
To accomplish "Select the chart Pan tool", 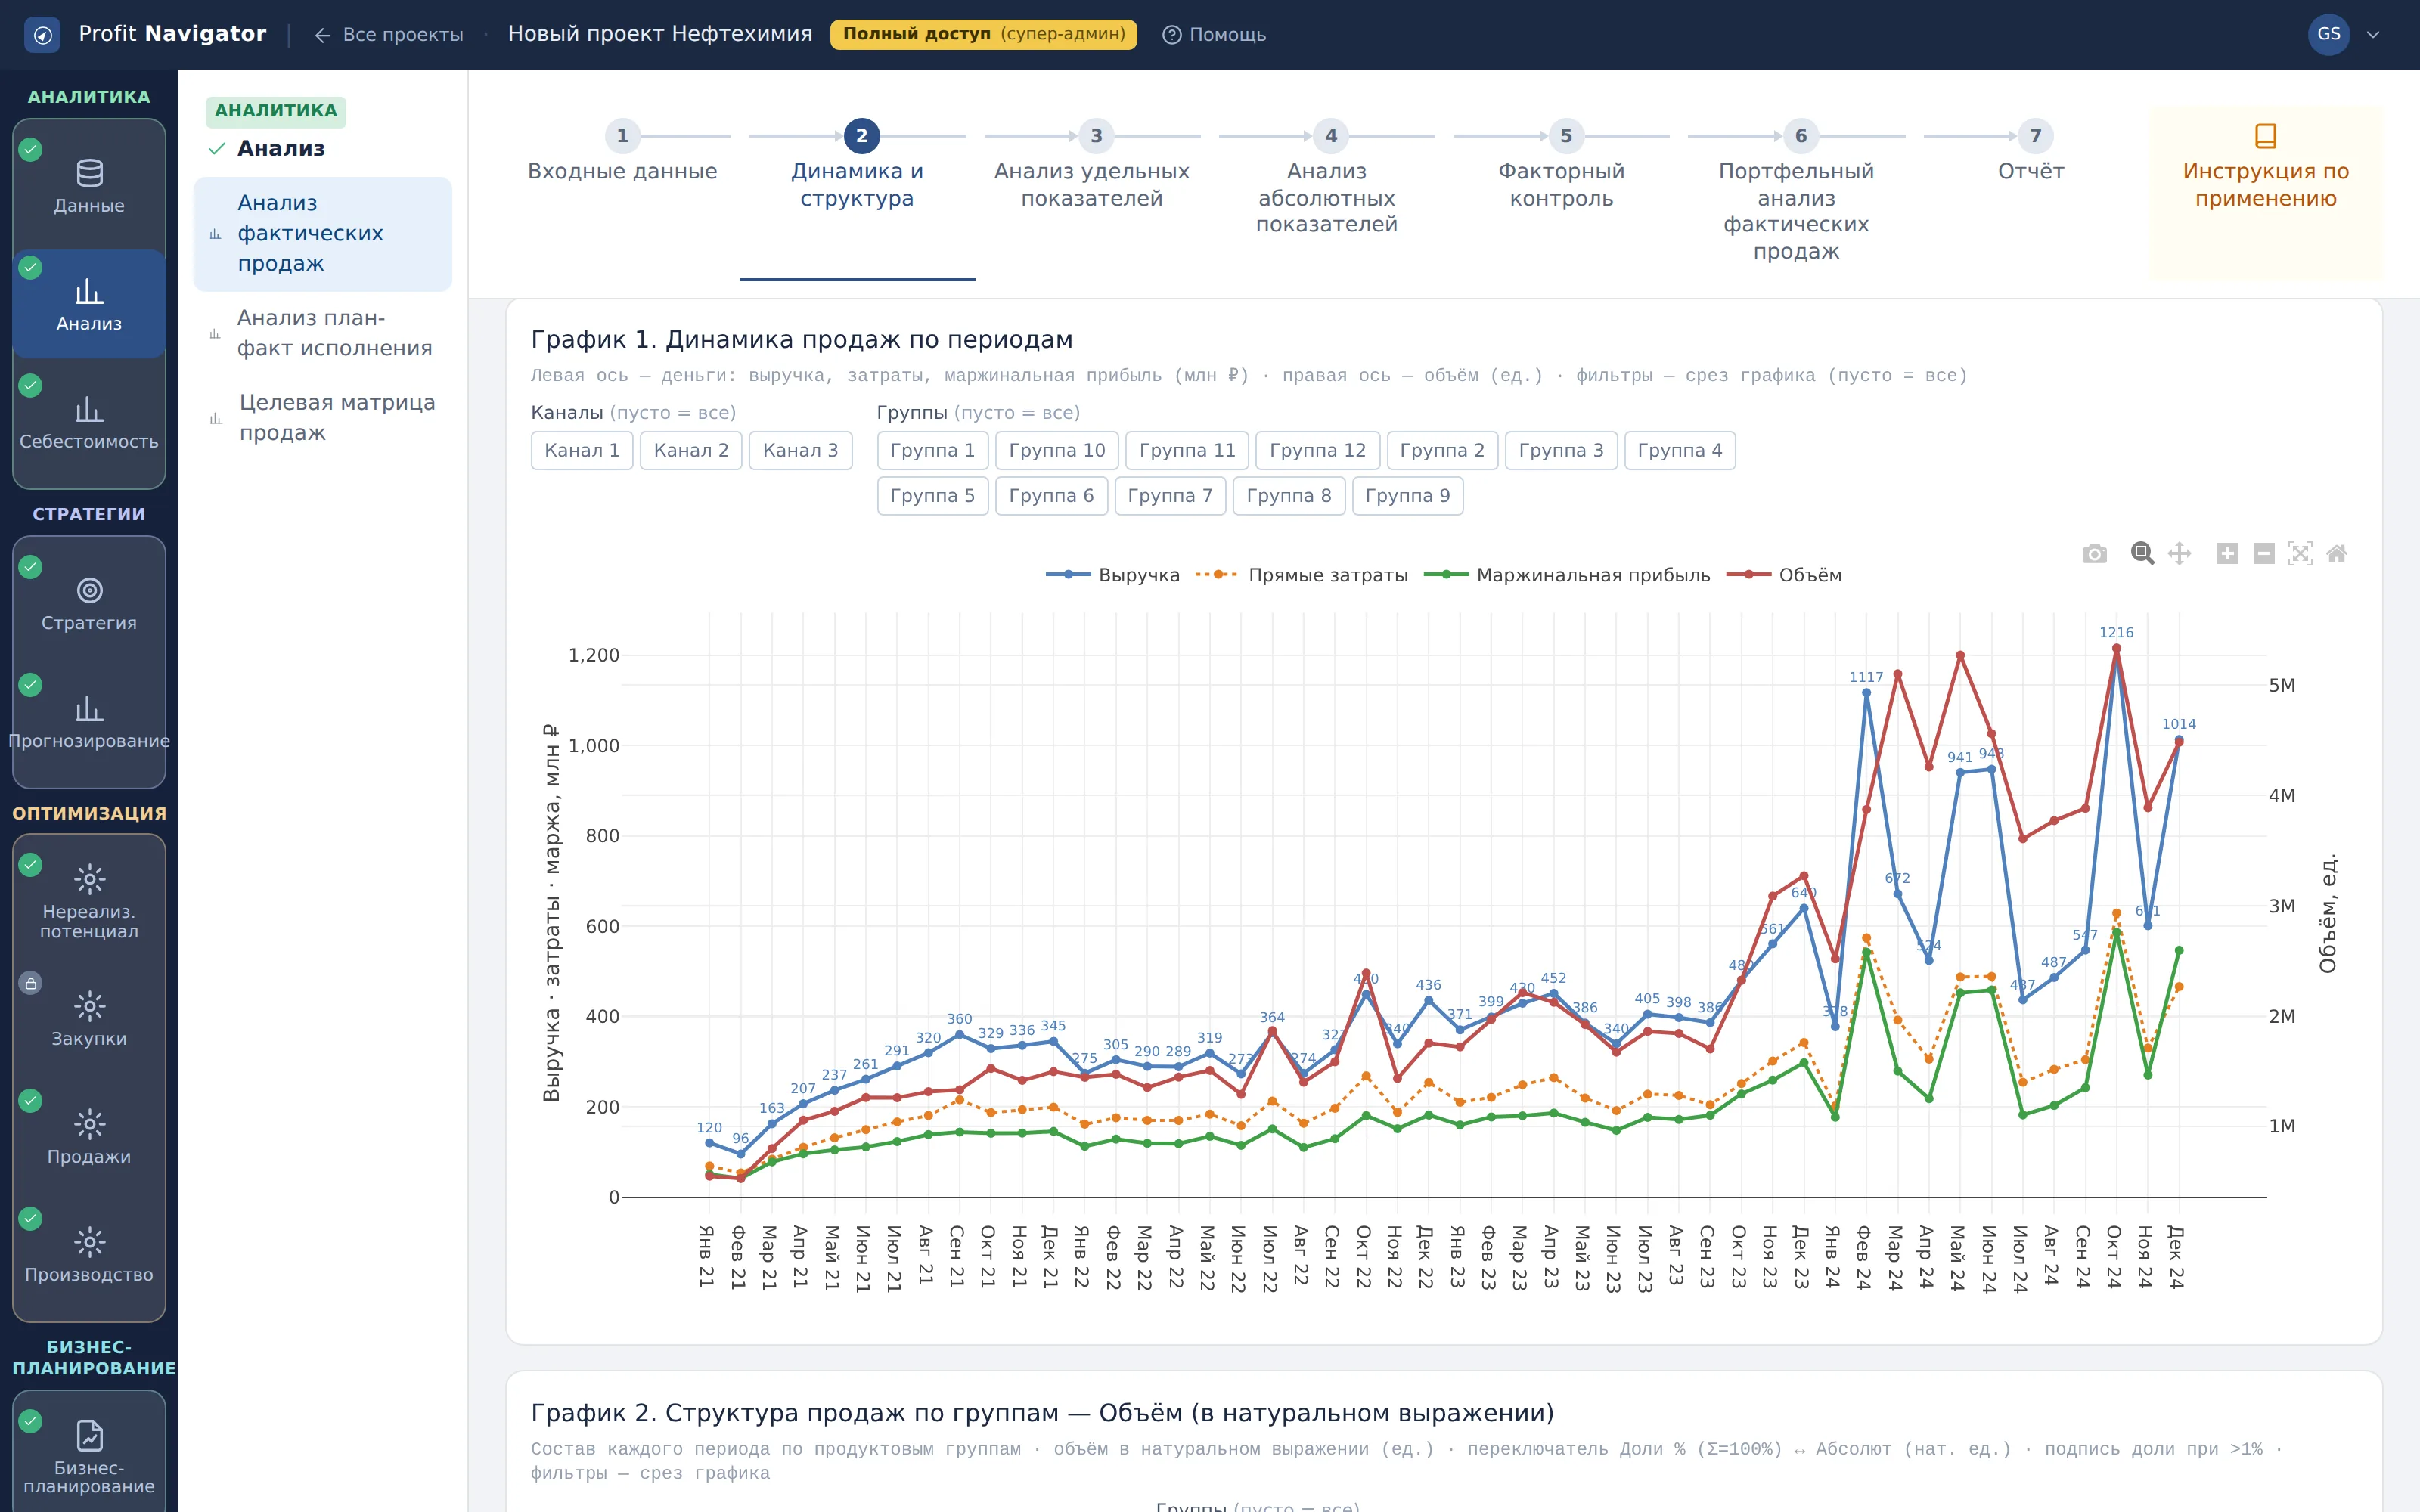I will [x=2180, y=554].
